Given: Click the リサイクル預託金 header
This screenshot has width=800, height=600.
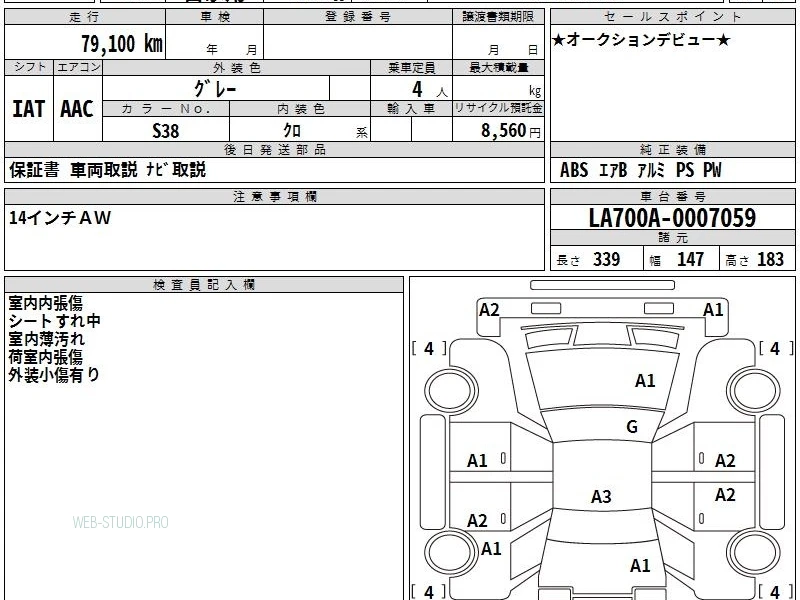Looking at the screenshot, I should pyautogui.click(x=498, y=108).
